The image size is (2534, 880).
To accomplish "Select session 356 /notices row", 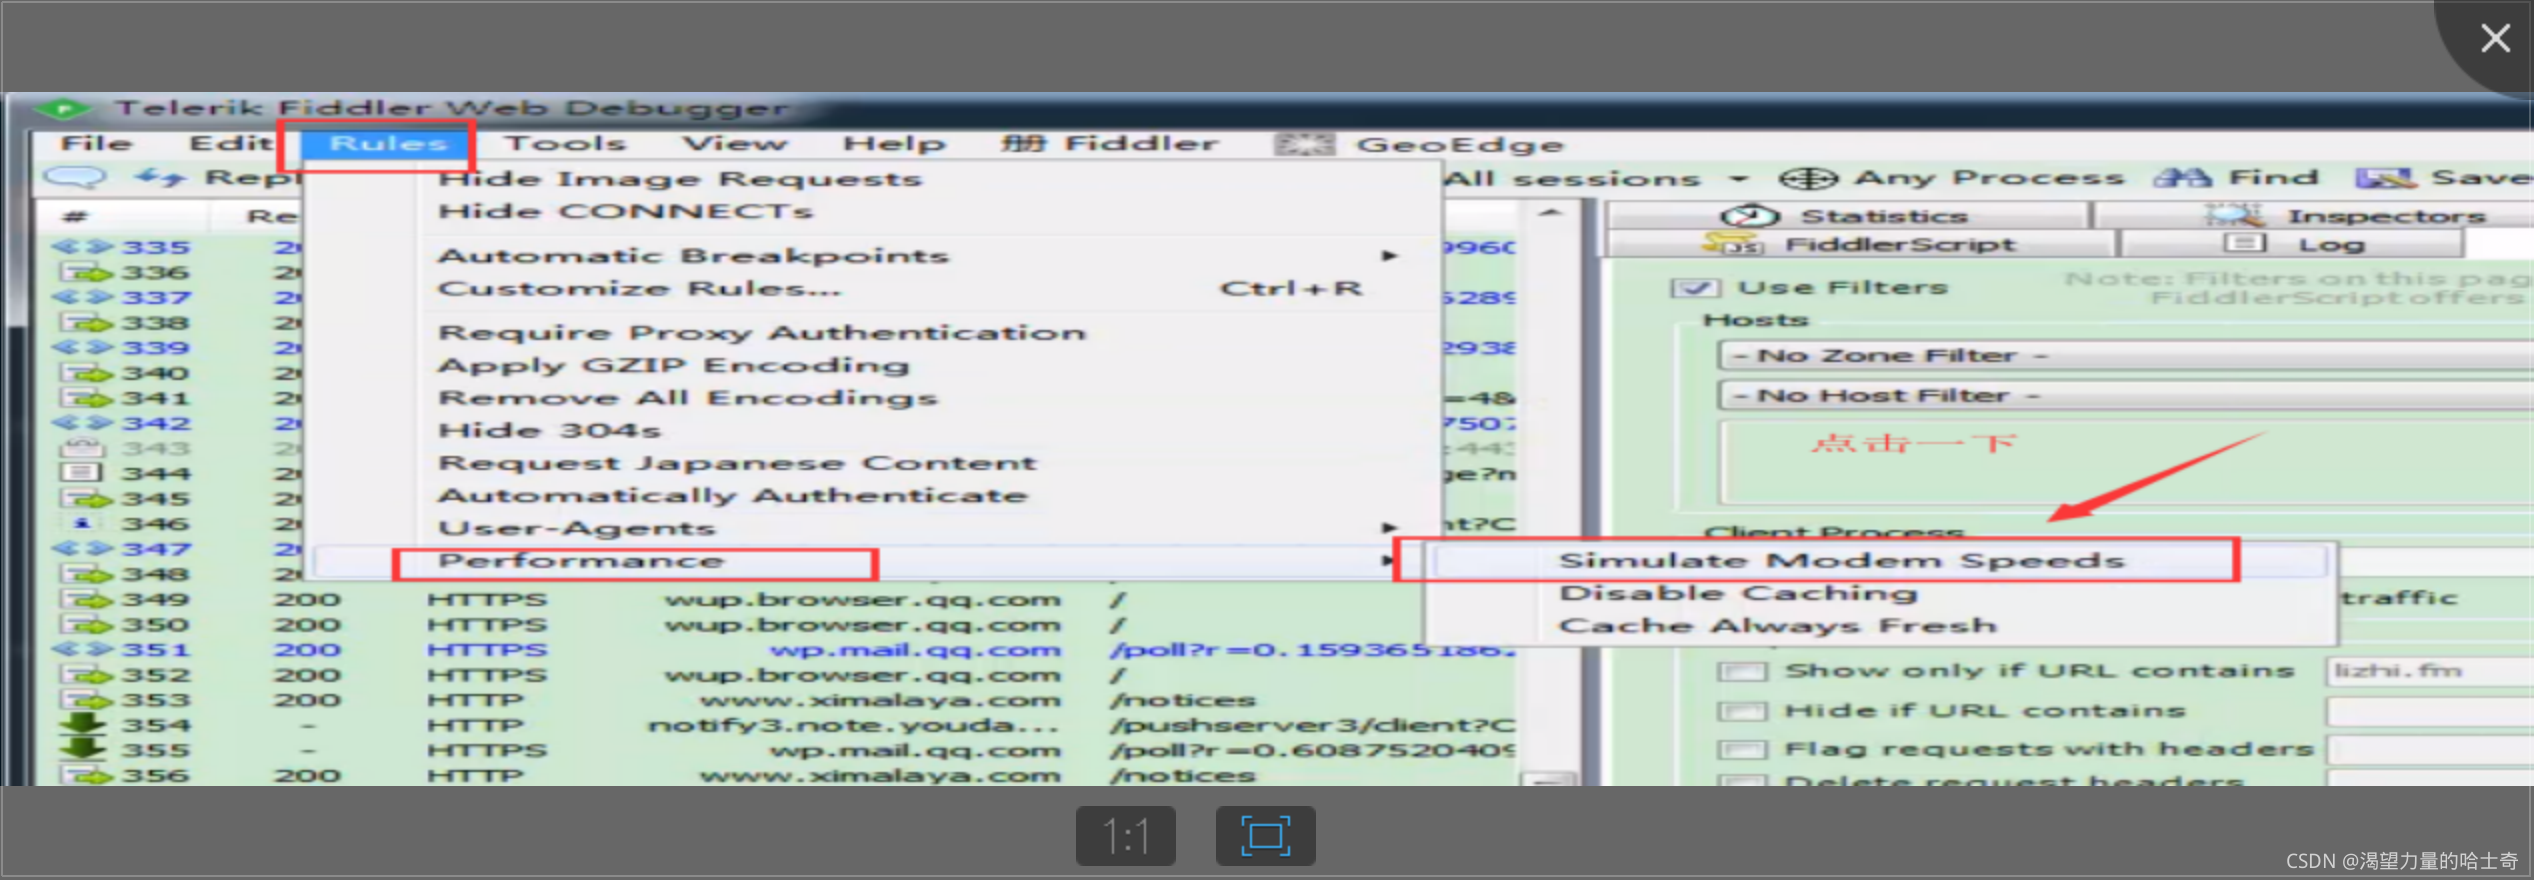I will click(785, 775).
